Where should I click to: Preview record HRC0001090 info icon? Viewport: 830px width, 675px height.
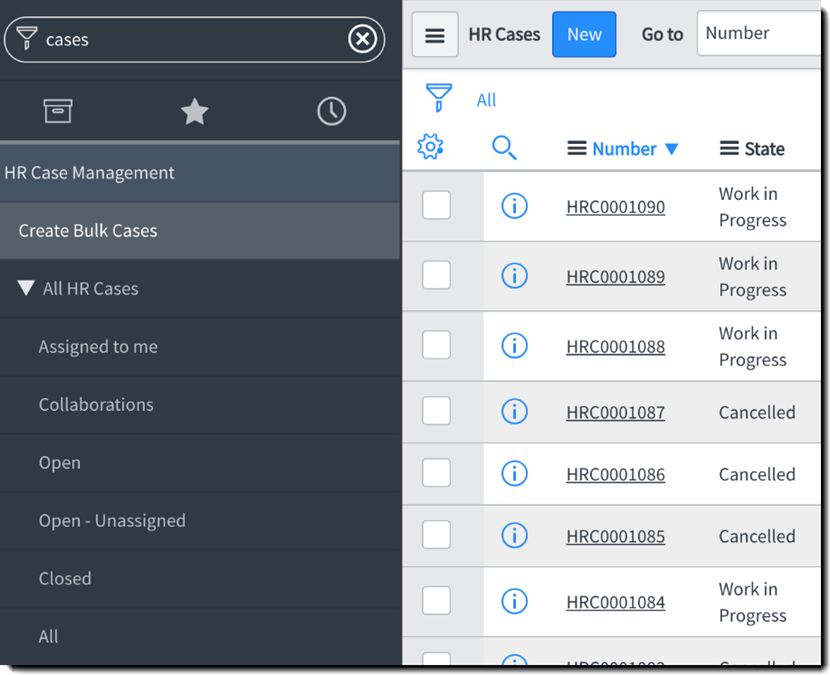coord(514,206)
